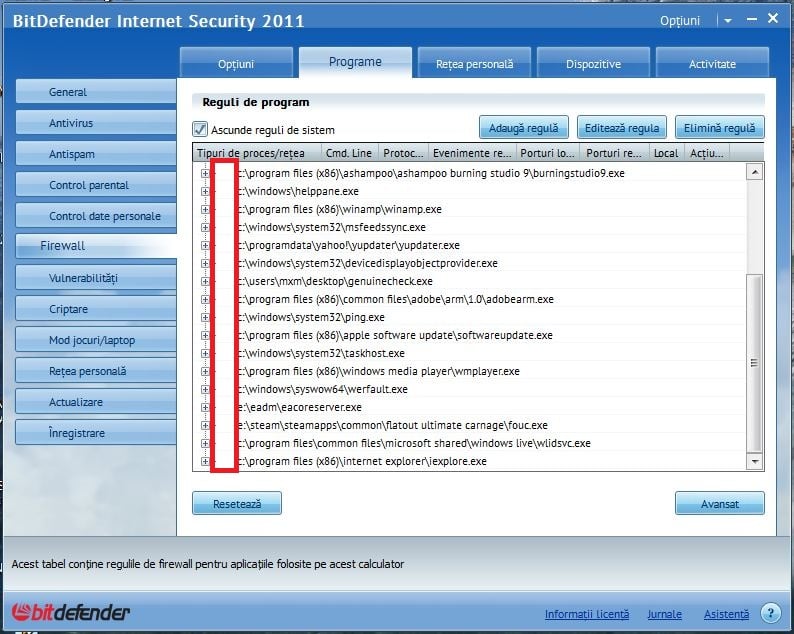The image size is (794, 634).
Task: Click the BitDefender logo
Action: pyautogui.click(x=70, y=612)
